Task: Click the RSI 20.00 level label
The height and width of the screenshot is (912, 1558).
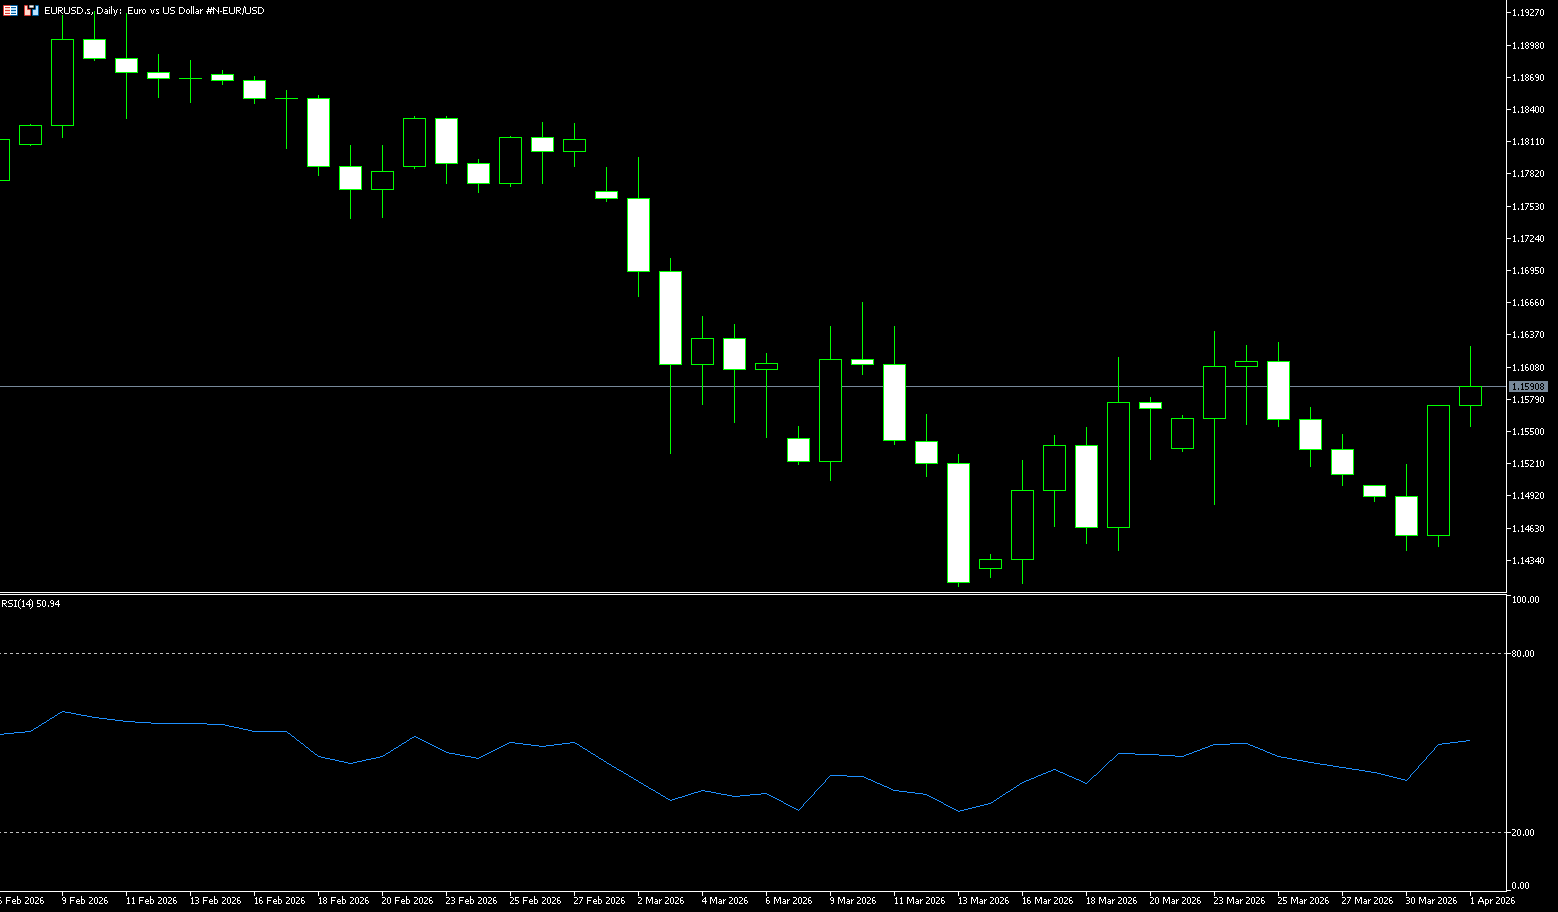Action: 1523,833
